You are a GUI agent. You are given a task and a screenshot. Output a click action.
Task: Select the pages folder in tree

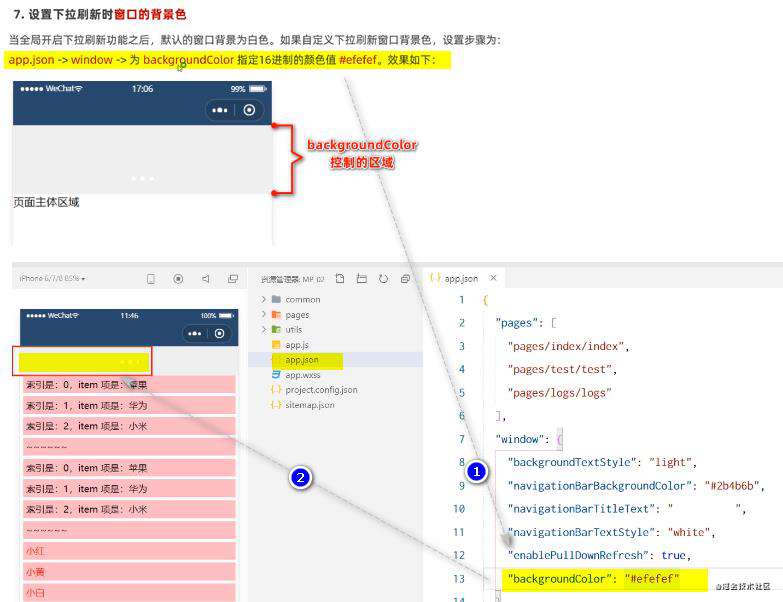click(x=297, y=315)
